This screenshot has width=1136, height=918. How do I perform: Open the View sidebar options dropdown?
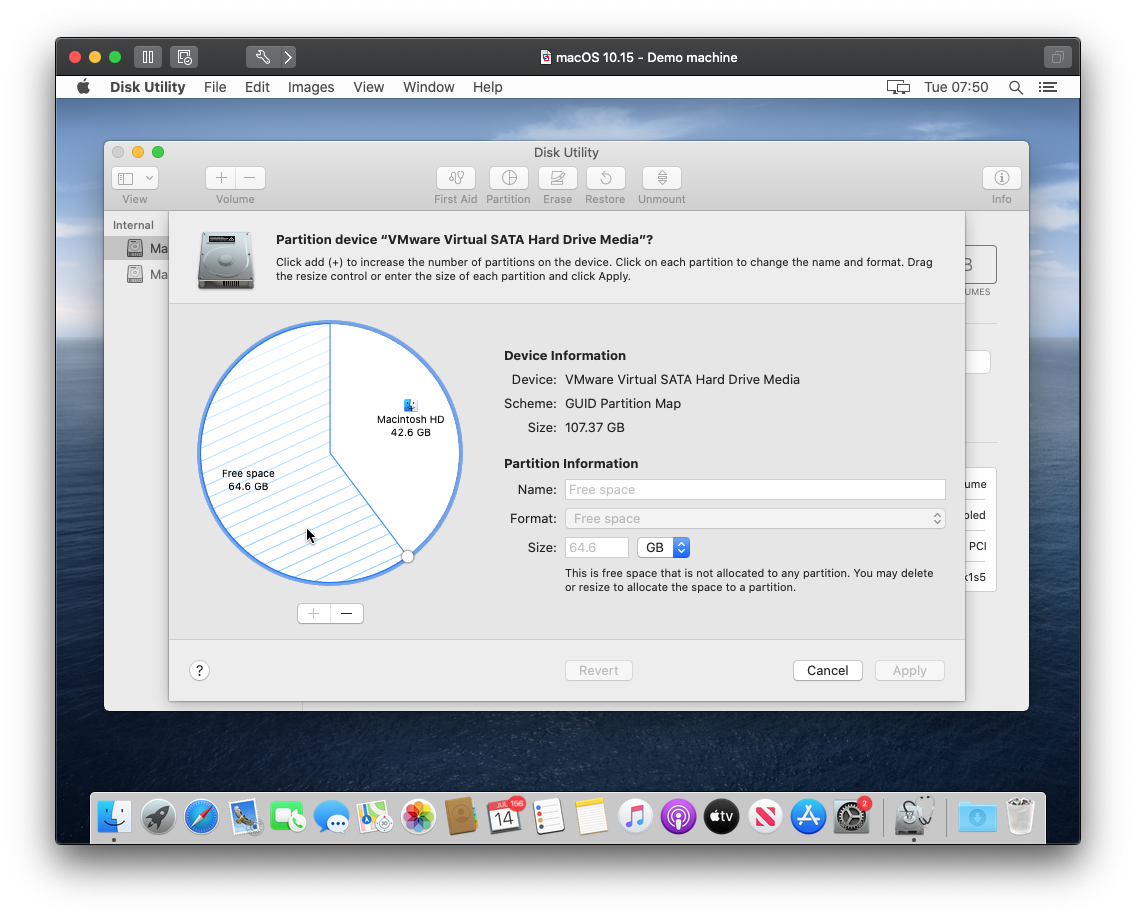[x=135, y=178]
